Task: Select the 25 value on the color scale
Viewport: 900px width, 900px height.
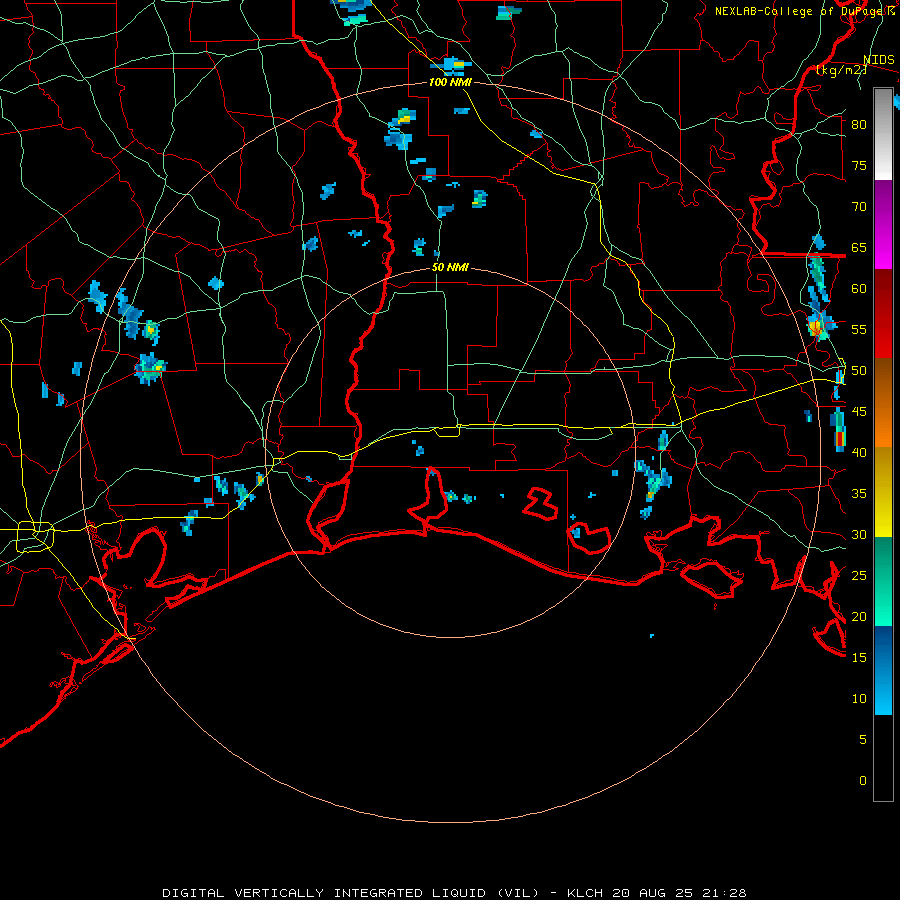Action: [x=859, y=576]
